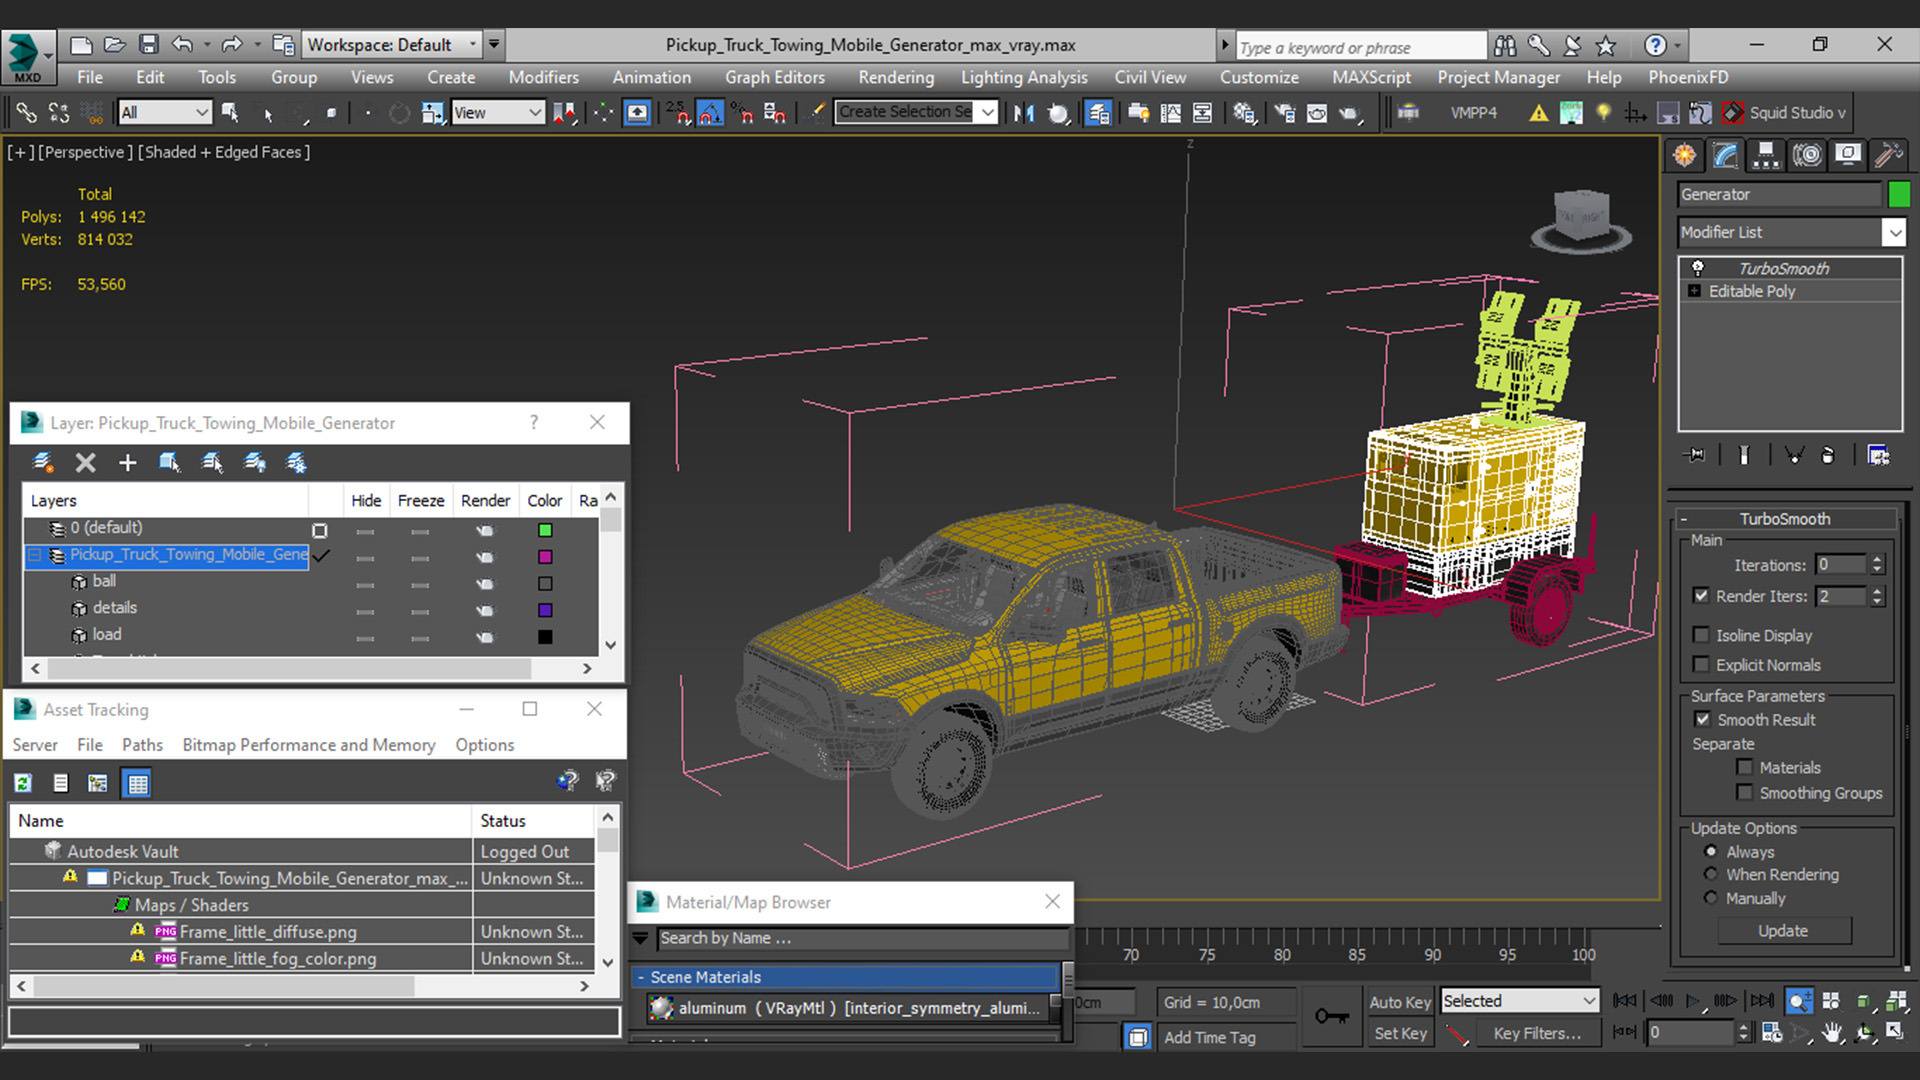Image resolution: width=1920 pixels, height=1080 pixels.
Task: Open the Paths menu in Asset Tracking
Action: click(x=142, y=745)
